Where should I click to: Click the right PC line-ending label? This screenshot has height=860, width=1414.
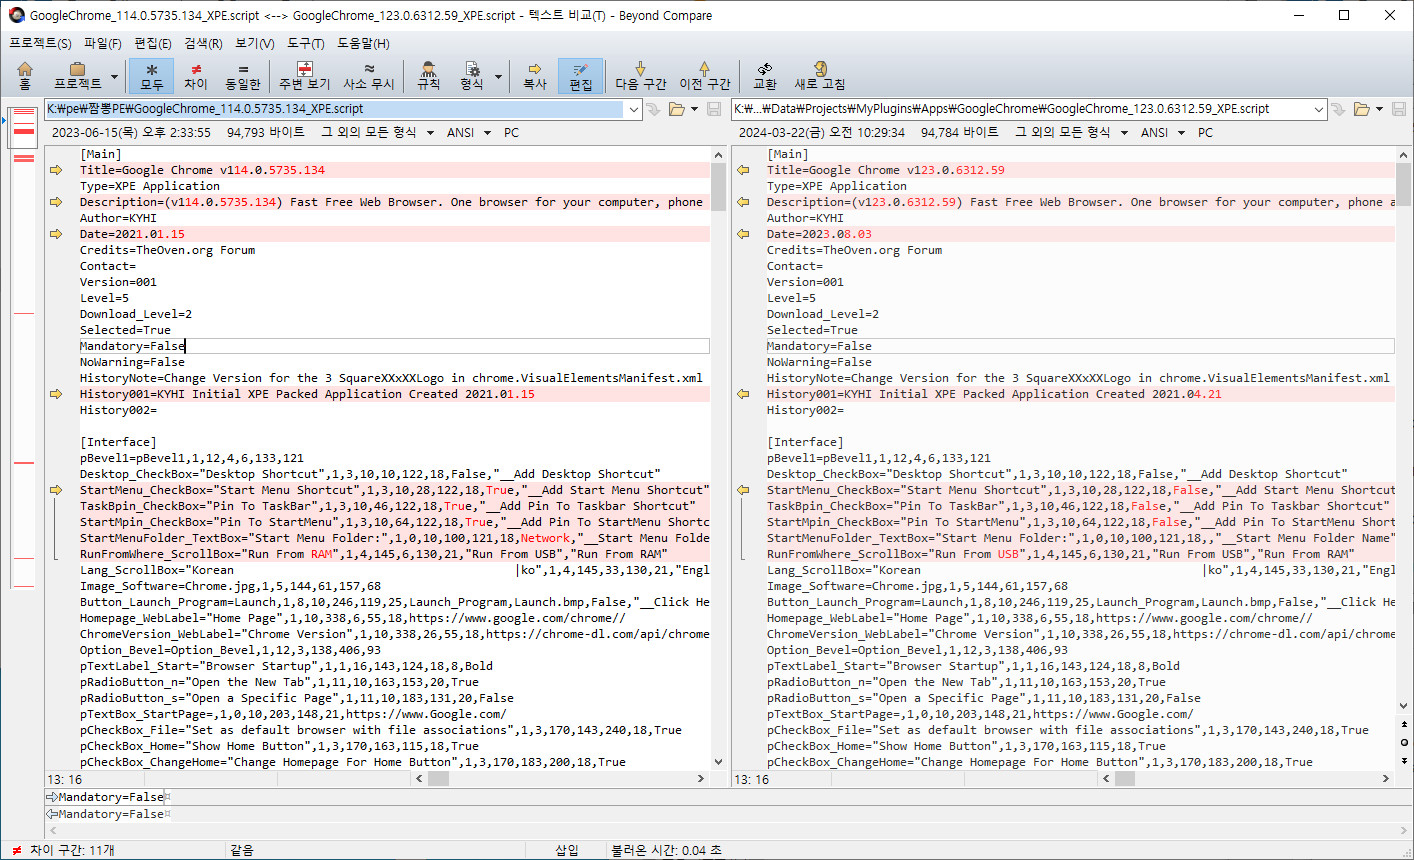tap(1205, 132)
